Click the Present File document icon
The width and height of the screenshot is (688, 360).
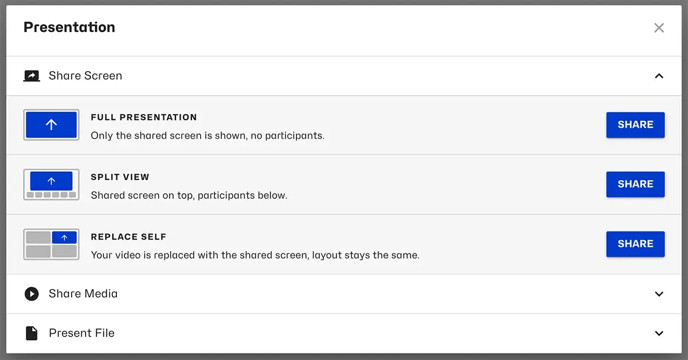click(32, 333)
